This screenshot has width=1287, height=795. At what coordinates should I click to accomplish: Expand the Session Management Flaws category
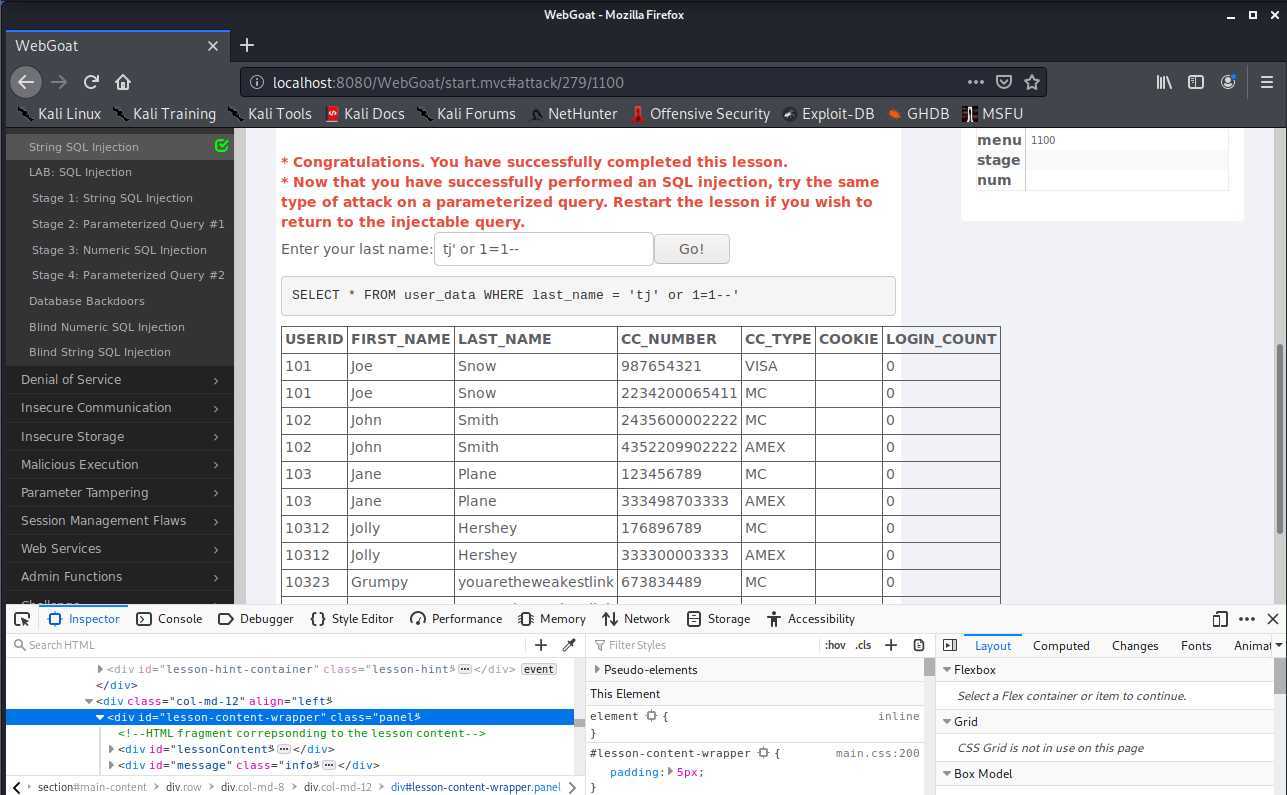pos(120,520)
